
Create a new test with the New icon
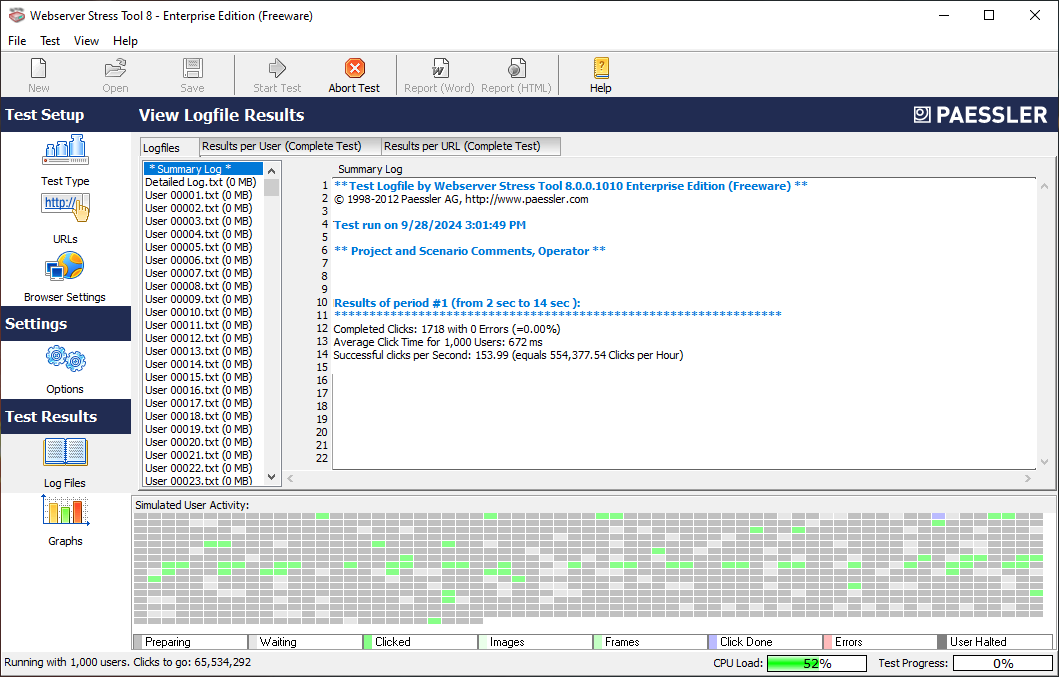pos(38,72)
